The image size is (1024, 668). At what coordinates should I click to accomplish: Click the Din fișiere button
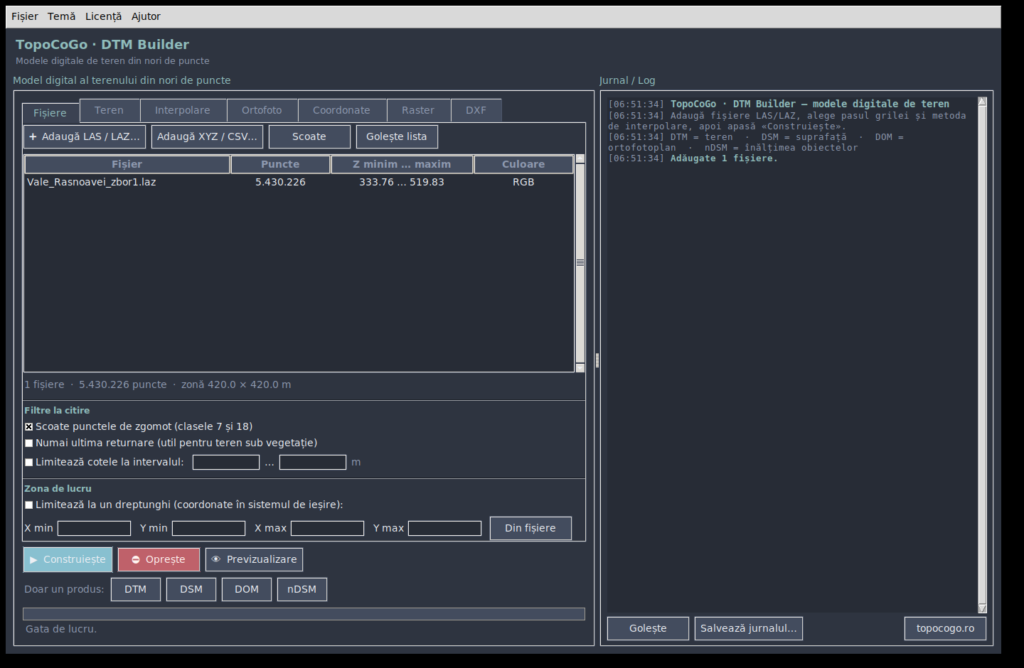click(x=530, y=528)
